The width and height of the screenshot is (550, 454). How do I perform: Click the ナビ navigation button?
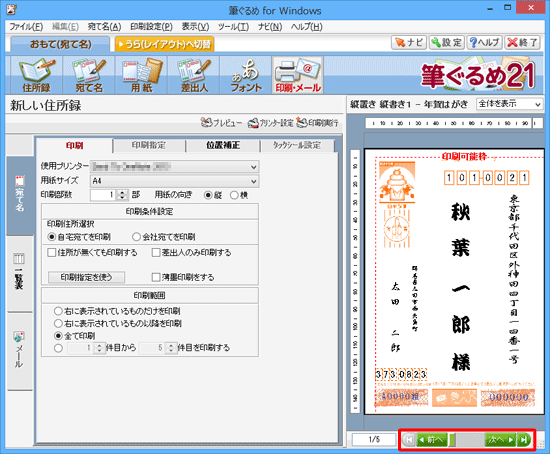pyautogui.click(x=409, y=42)
